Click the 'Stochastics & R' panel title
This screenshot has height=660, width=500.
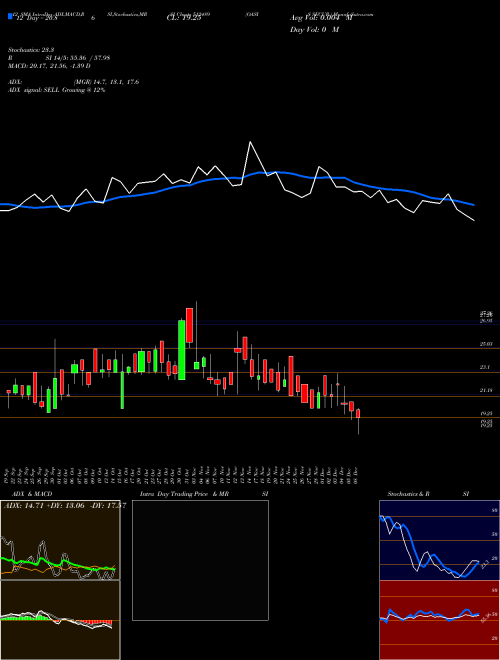409,494
